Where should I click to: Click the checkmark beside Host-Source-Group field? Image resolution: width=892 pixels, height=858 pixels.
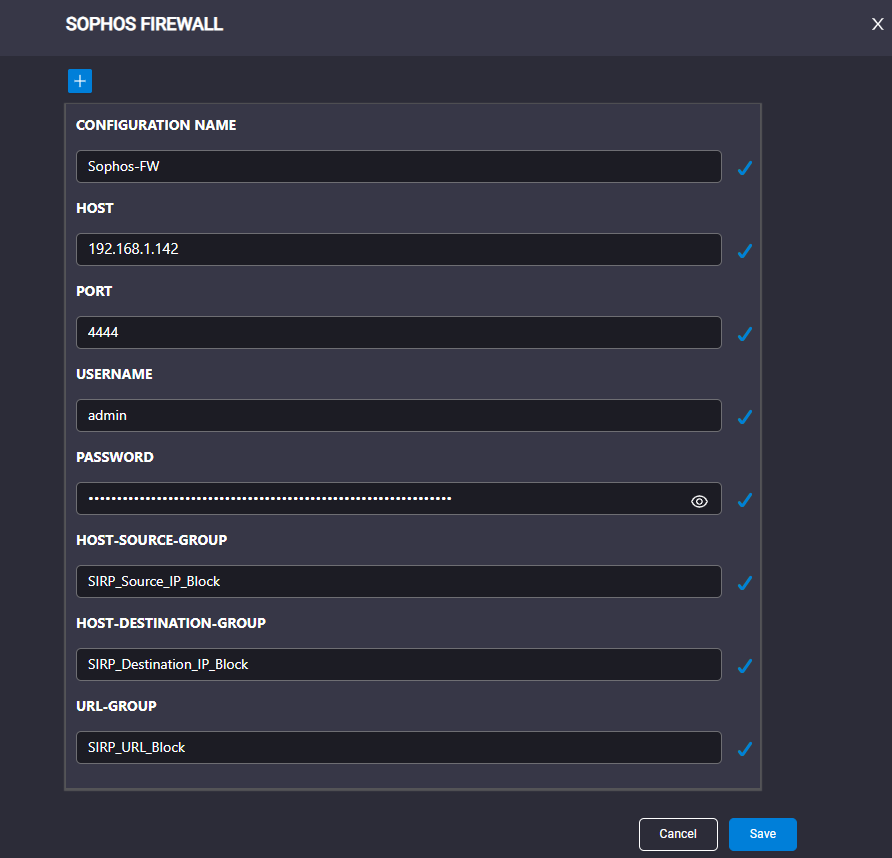[745, 583]
